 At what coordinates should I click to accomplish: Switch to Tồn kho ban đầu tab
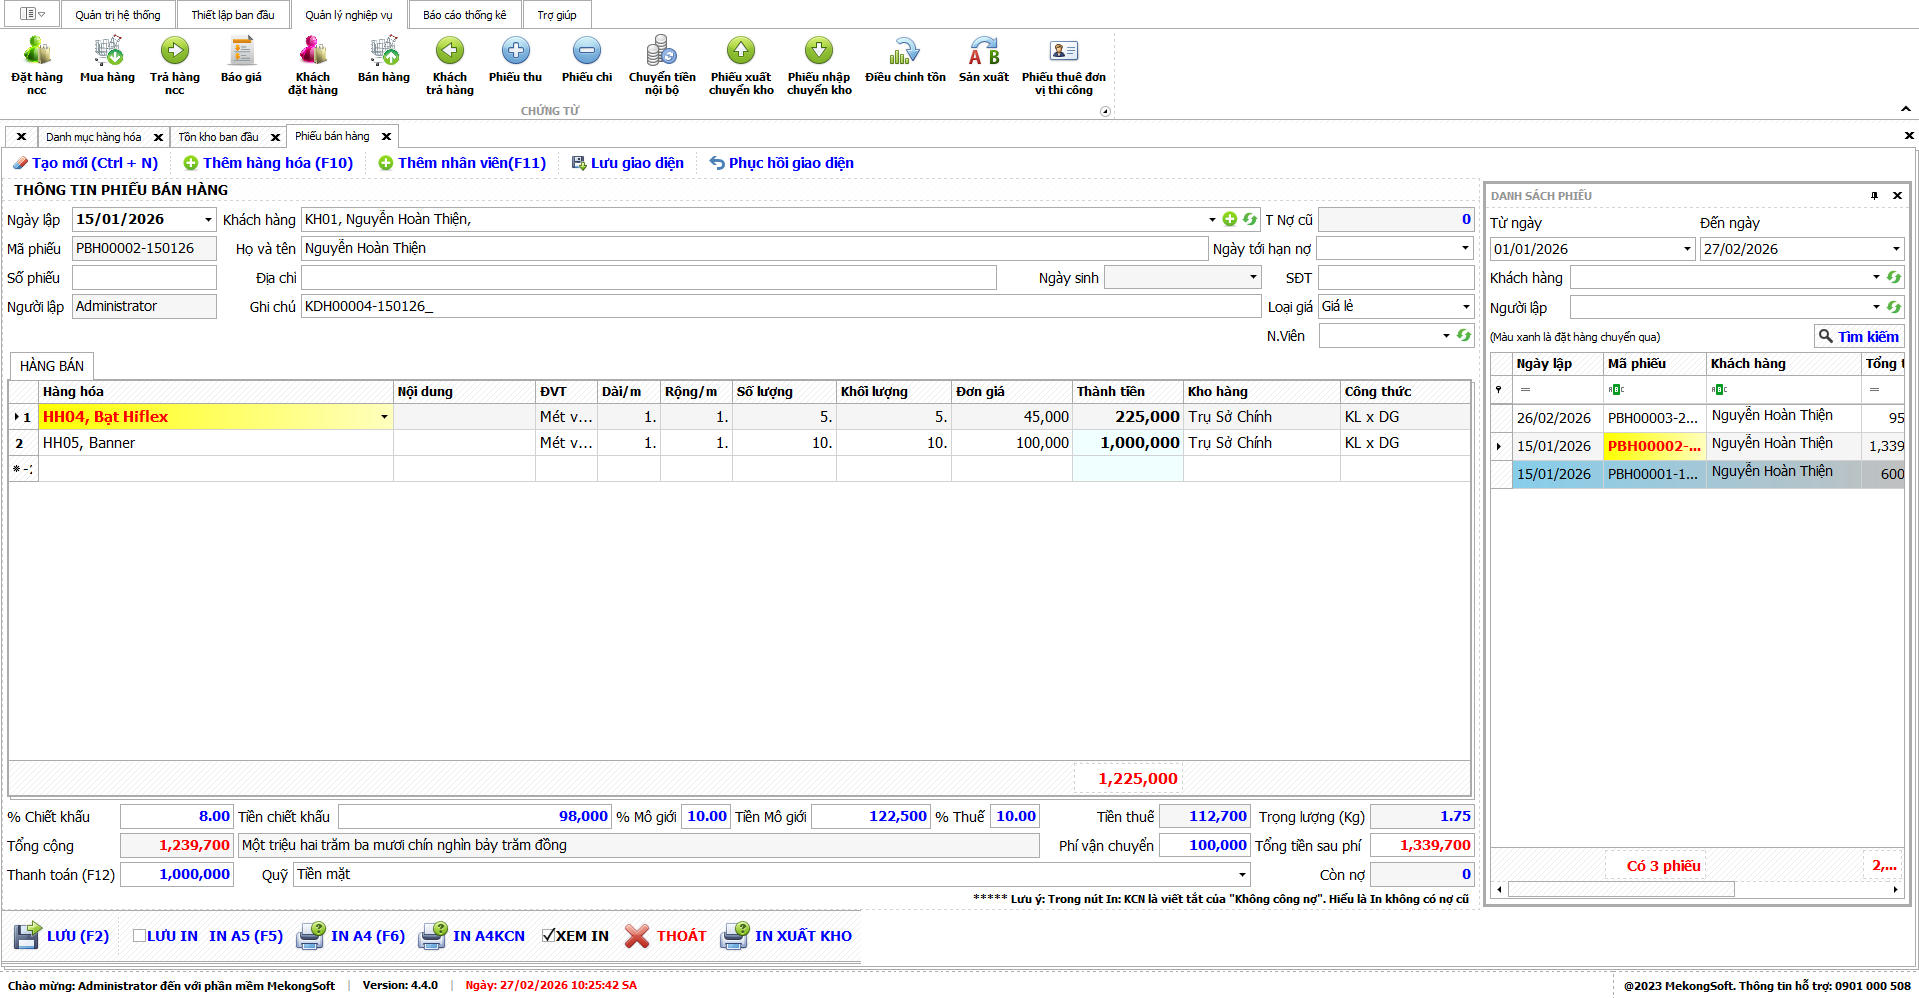[218, 137]
